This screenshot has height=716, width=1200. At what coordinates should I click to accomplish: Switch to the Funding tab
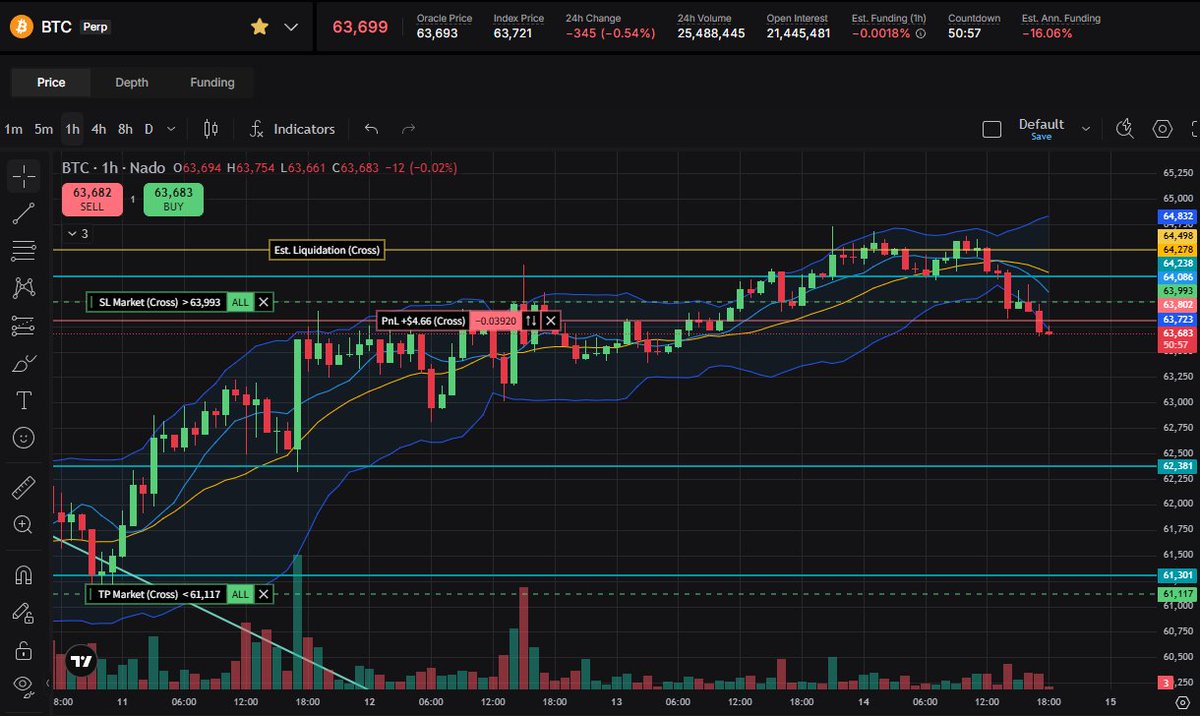[x=212, y=82]
